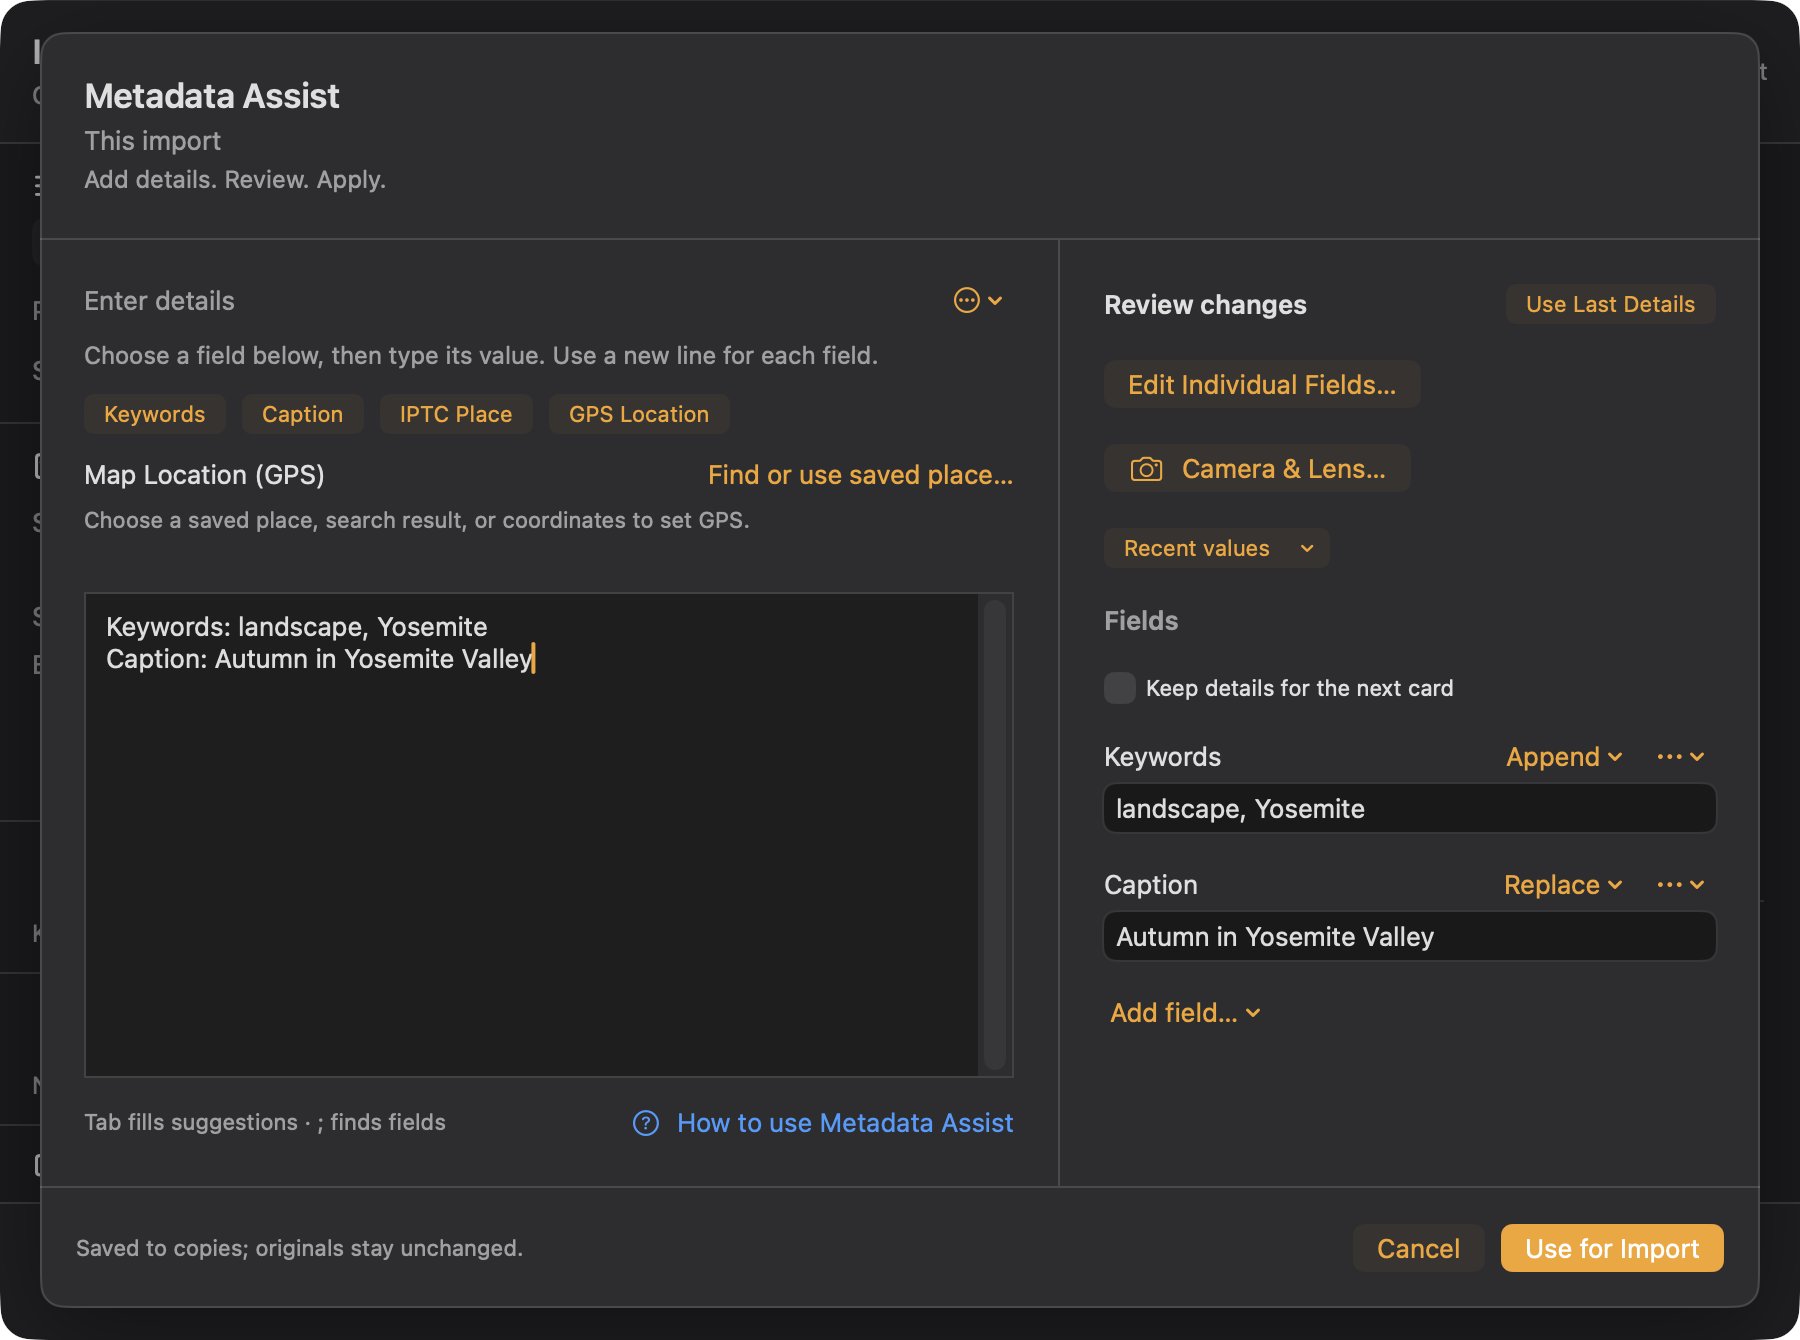1800x1340 pixels.
Task: Click 'Saved to copies; originals stay unchanged.' text
Action: pos(299,1248)
